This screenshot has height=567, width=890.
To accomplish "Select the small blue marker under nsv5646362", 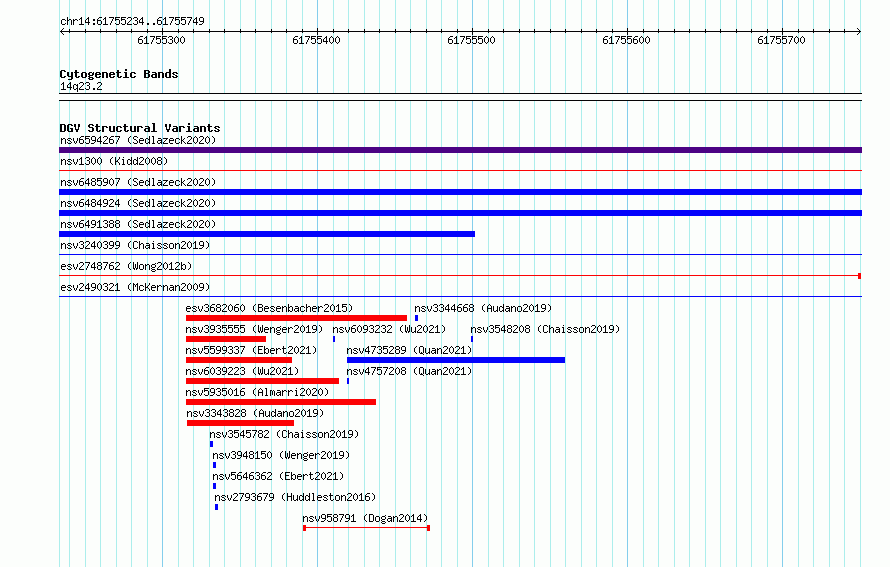I will click(x=214, y=486).
